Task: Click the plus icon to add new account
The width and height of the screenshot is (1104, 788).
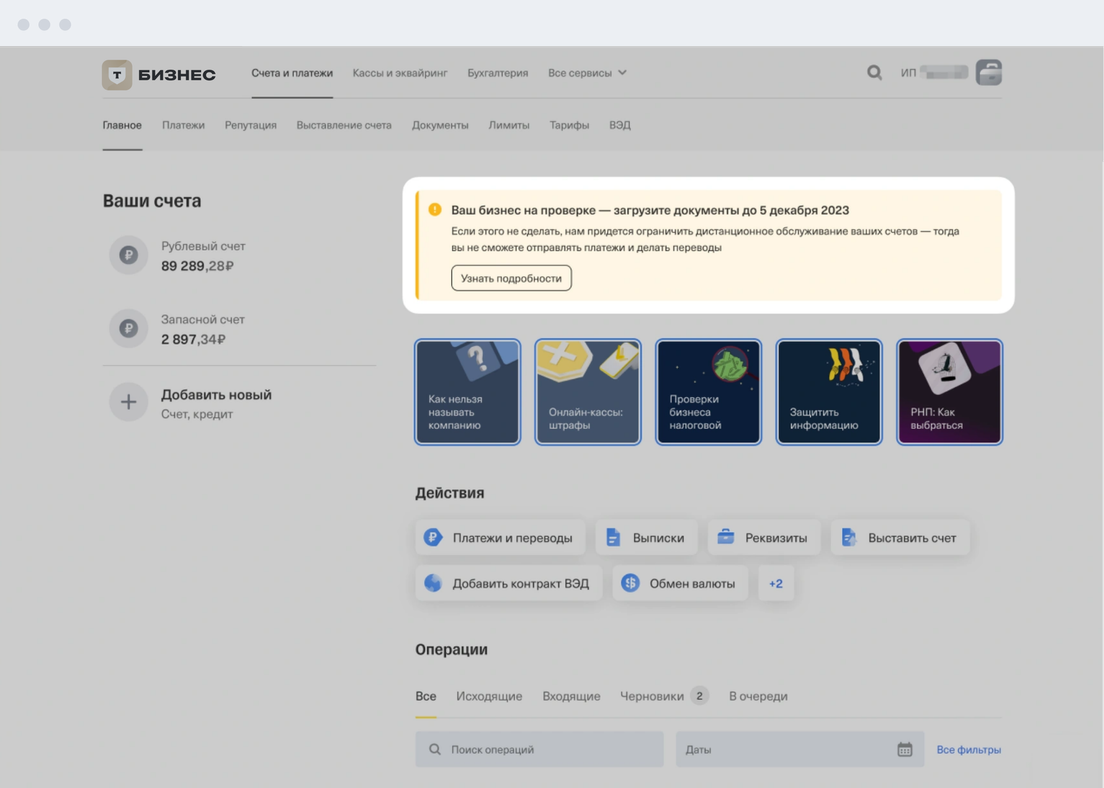Action: (128, 403)
